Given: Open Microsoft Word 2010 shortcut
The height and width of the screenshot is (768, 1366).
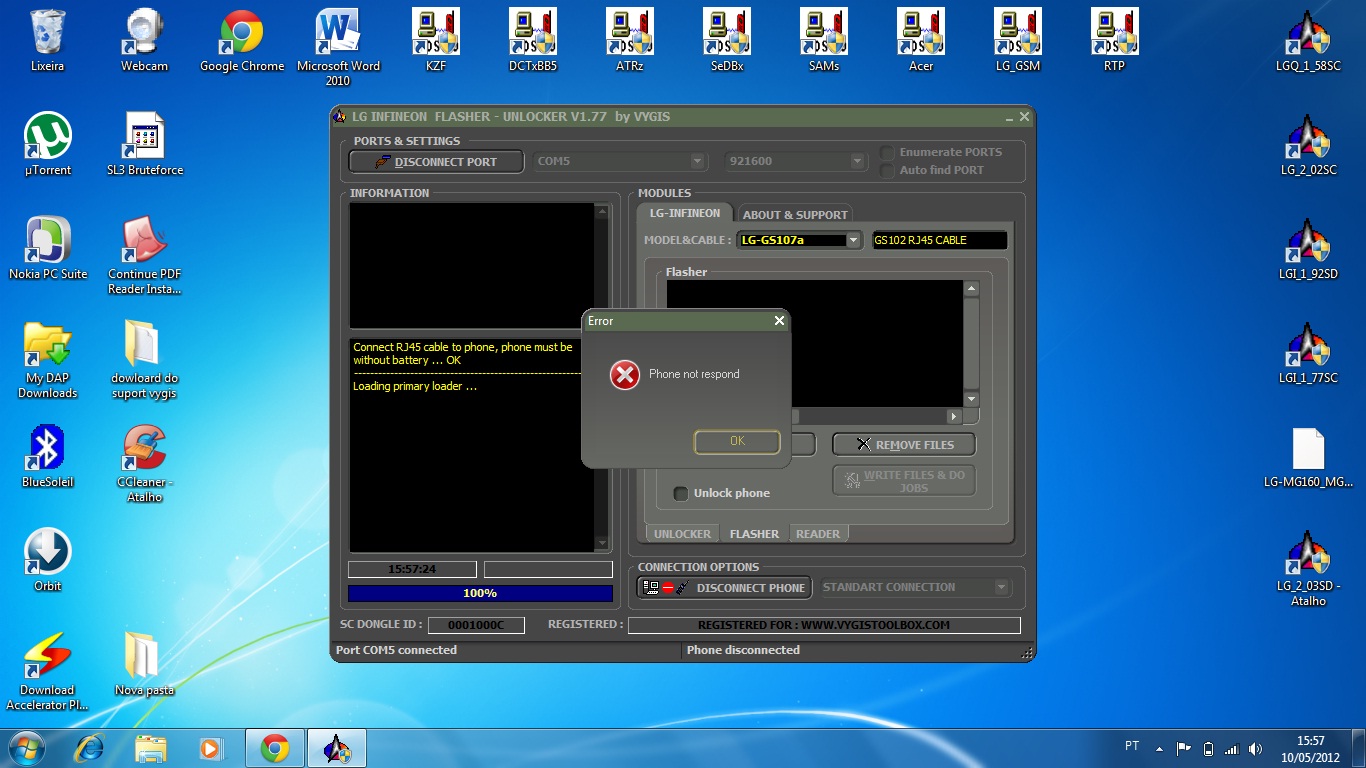Looking at the screenshot, I should pyautogui.click(x=338, y=47).
